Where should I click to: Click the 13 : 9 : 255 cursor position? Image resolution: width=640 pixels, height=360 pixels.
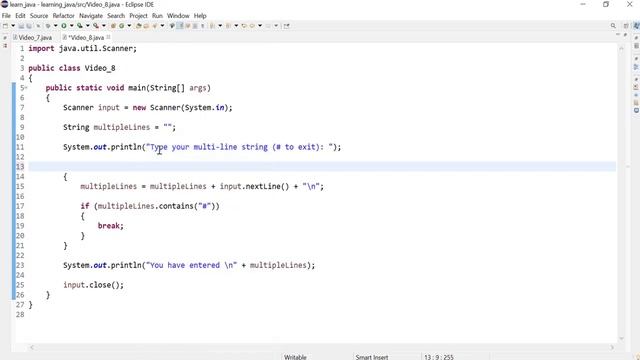click(x=439, y=357)
